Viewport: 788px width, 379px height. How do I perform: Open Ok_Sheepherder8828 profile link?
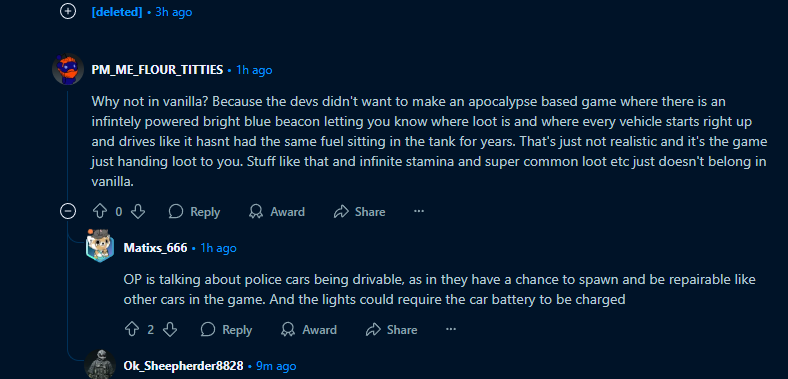[183, 366]
